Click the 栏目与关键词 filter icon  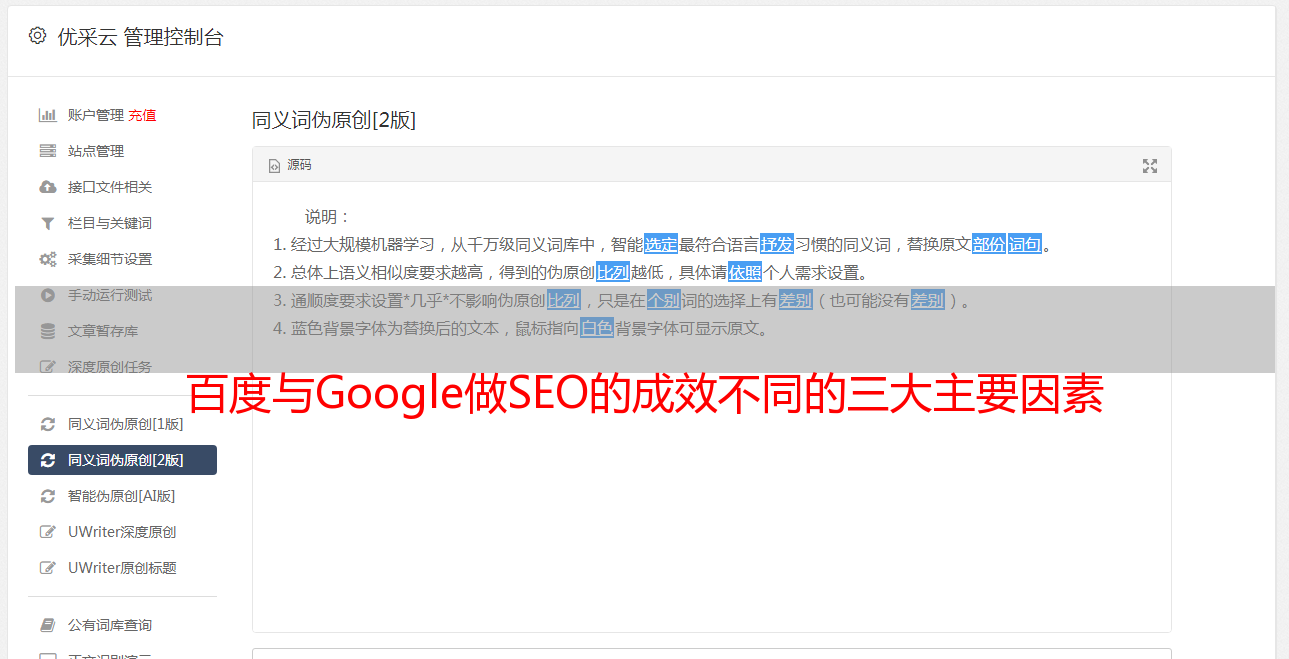[47, 223]
